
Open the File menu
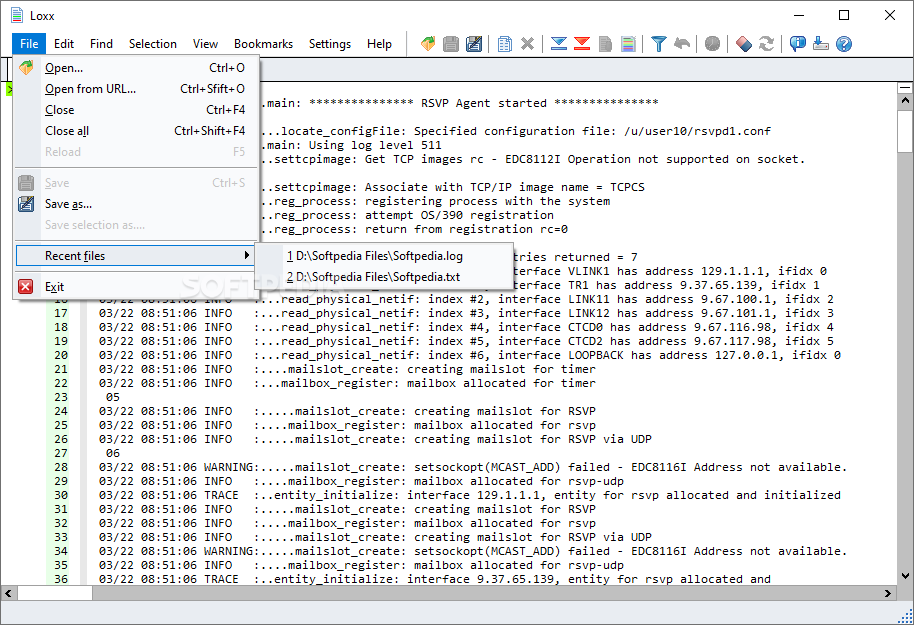pos(29,44)
